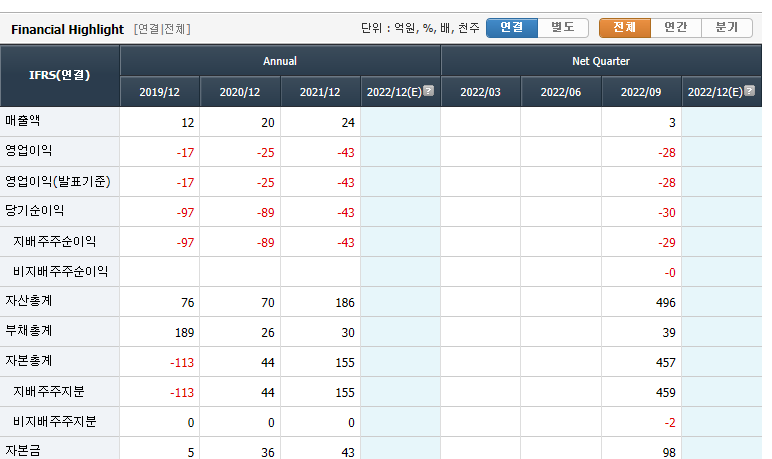Click 매출액 value 3 for 2022/09

pos(672,123)
